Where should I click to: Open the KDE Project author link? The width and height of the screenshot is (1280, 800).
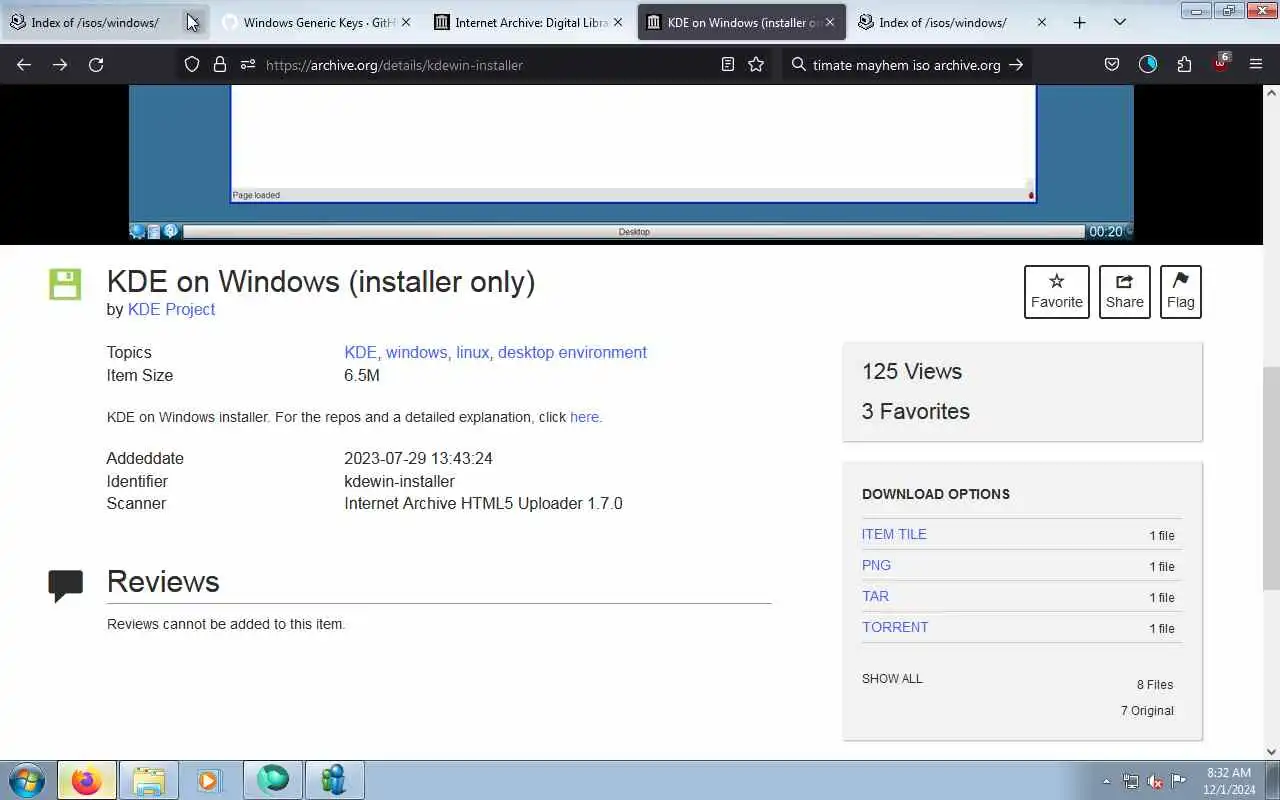click(171, 309)
